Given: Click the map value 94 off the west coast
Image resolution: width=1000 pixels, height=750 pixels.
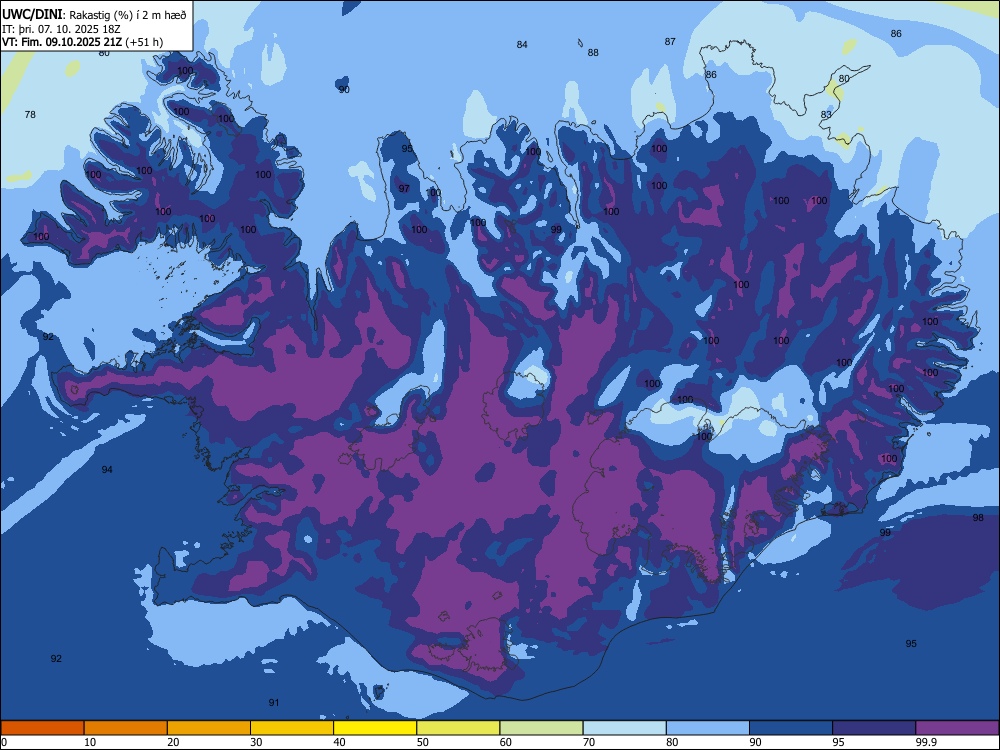Looking at the screenshot, I should (107, 470).
